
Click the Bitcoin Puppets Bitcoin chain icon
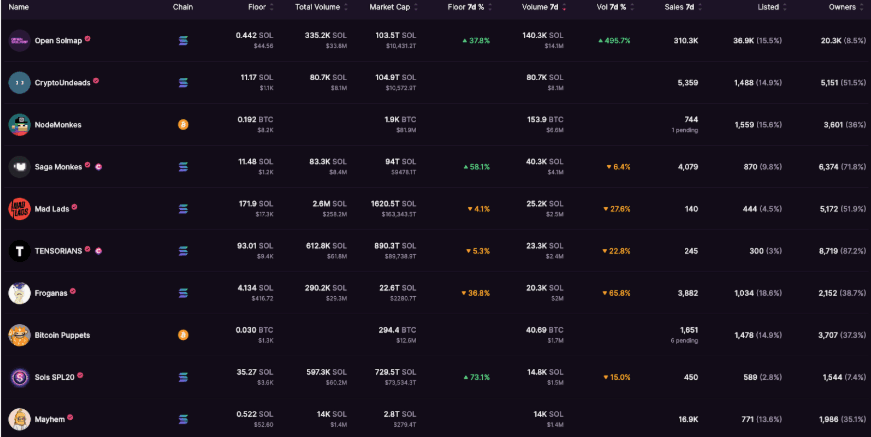[183, 335]
